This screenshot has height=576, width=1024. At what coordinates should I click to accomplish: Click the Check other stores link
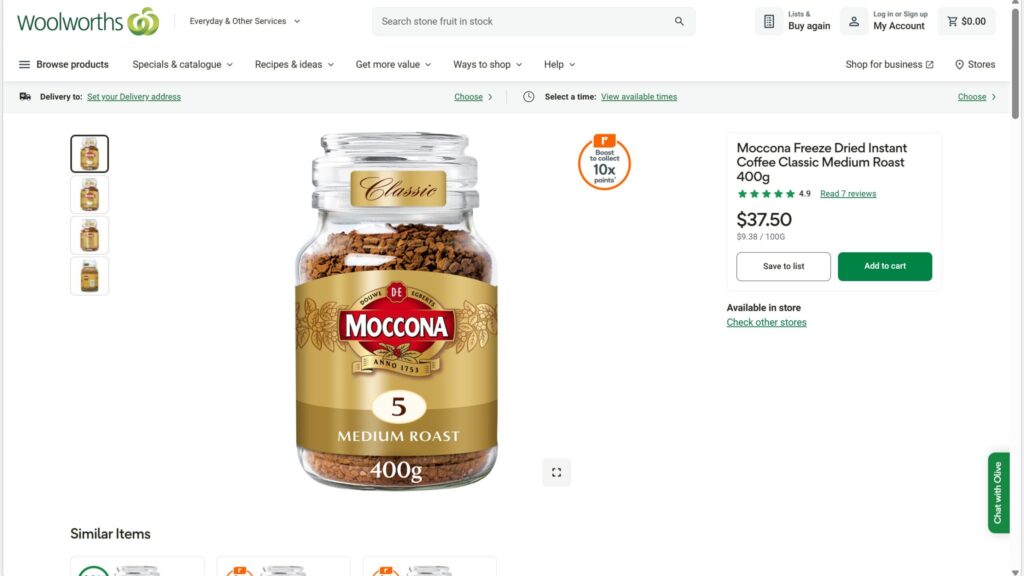click(x=766, y=322)
